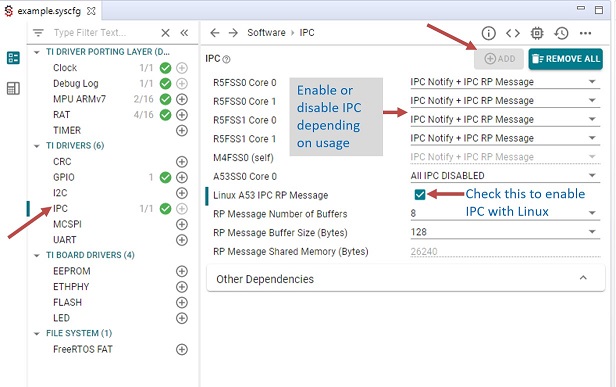The width and height of the screenshot is (616, 387).
Task: Clear the filter text with the X icon
Action: click(165, 33)
